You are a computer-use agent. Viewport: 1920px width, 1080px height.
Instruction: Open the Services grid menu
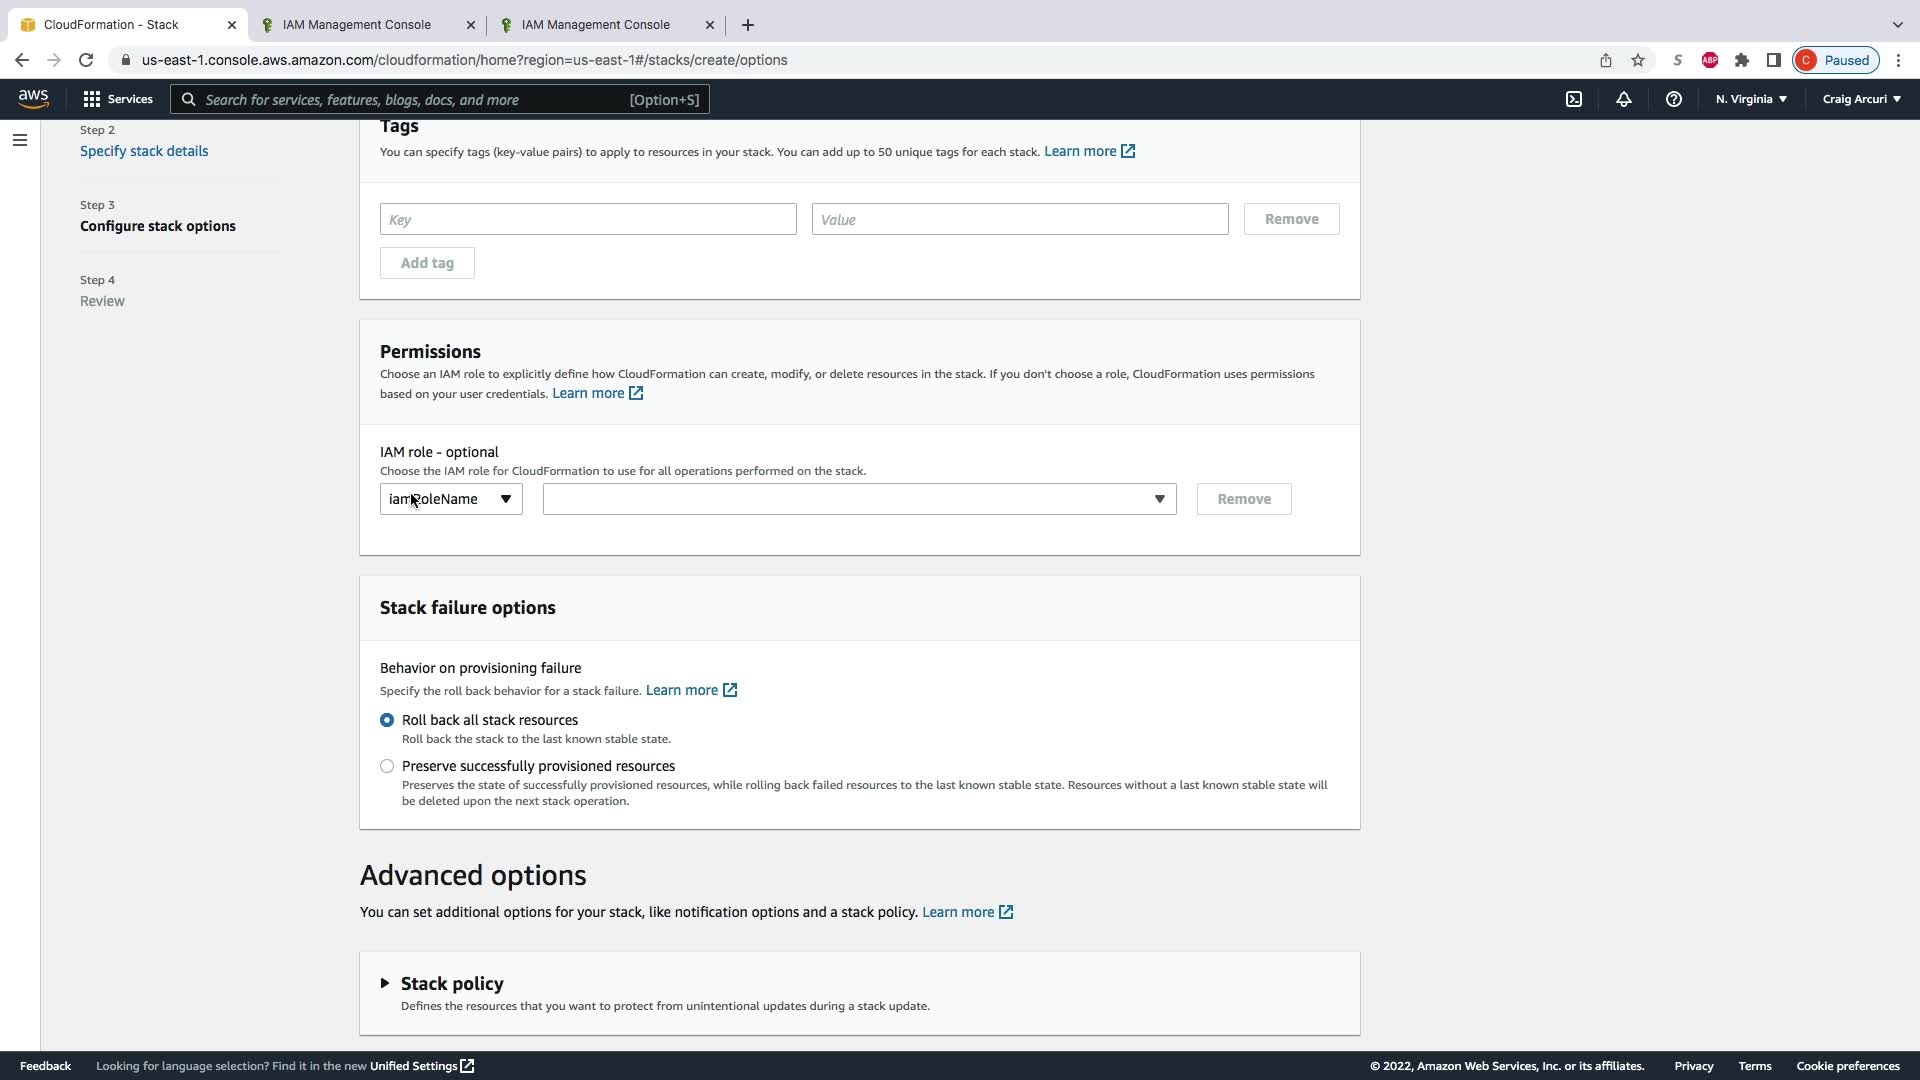(x=118, y=99)
